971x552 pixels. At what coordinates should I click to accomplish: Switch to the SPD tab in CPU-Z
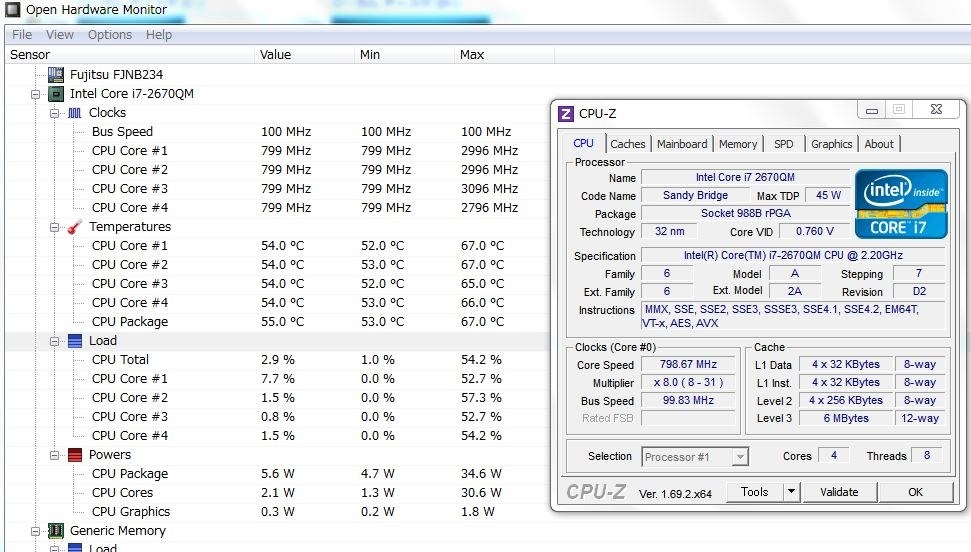coord(783,144)
